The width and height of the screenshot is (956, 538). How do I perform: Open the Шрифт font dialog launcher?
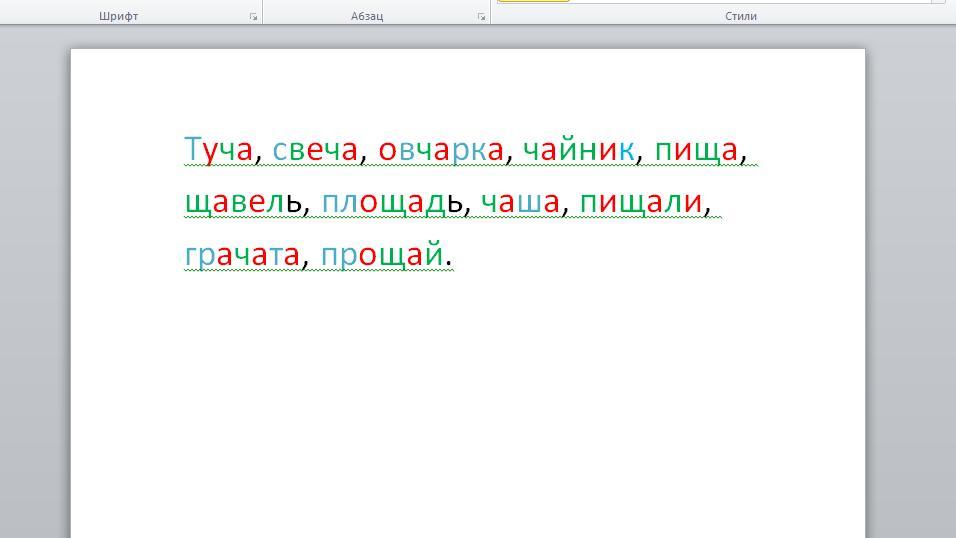(x=254, y=17)
